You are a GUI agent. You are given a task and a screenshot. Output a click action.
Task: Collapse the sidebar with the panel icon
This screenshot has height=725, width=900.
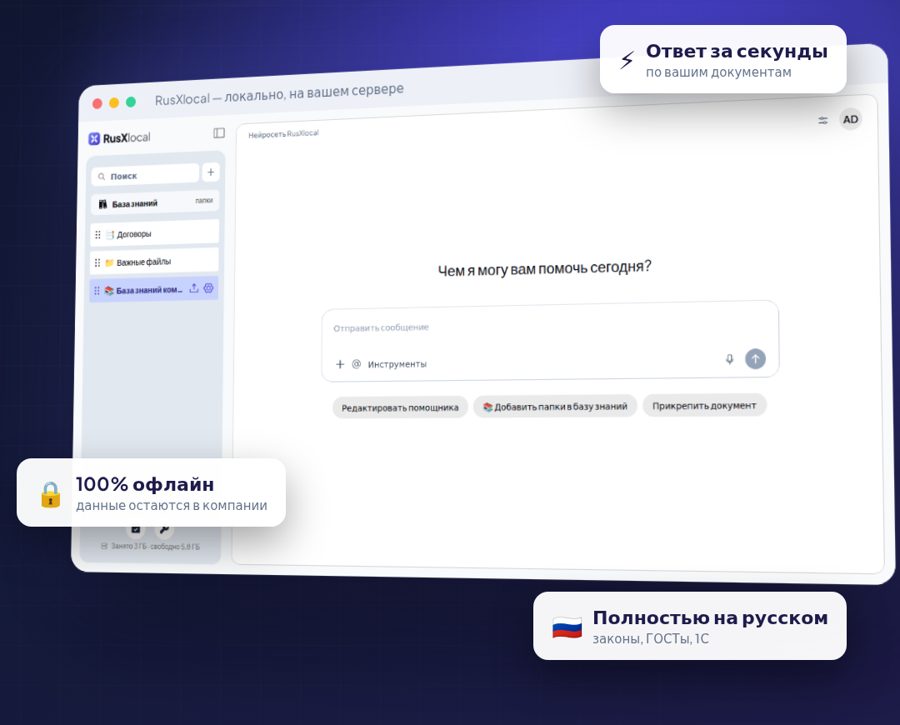(219, 133)
